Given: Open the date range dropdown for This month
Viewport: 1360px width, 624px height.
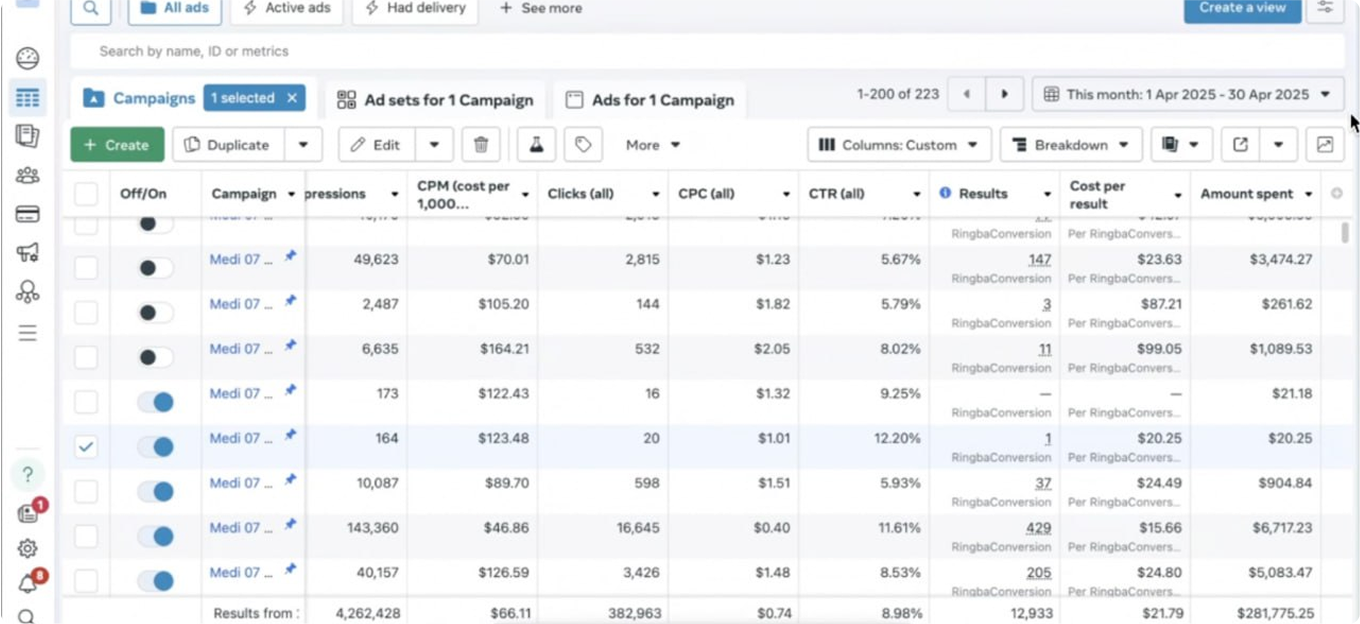Looking at the screenshot, I should 1188,94.
